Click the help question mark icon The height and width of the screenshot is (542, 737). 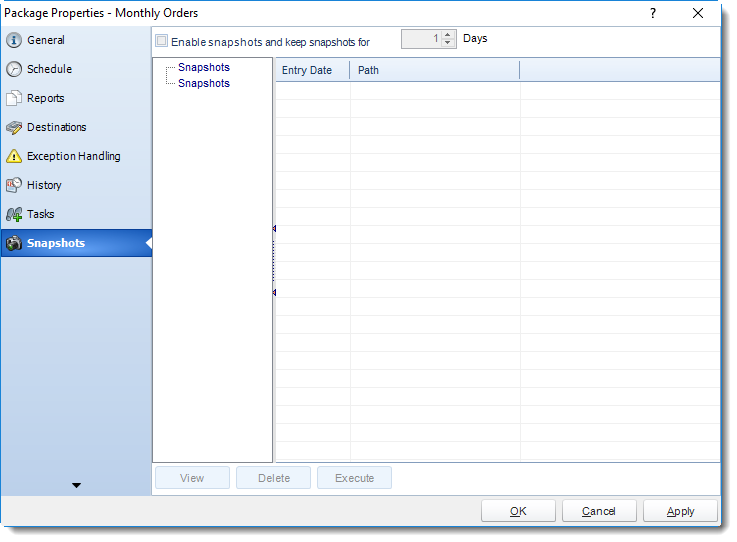tap(652, 13)
